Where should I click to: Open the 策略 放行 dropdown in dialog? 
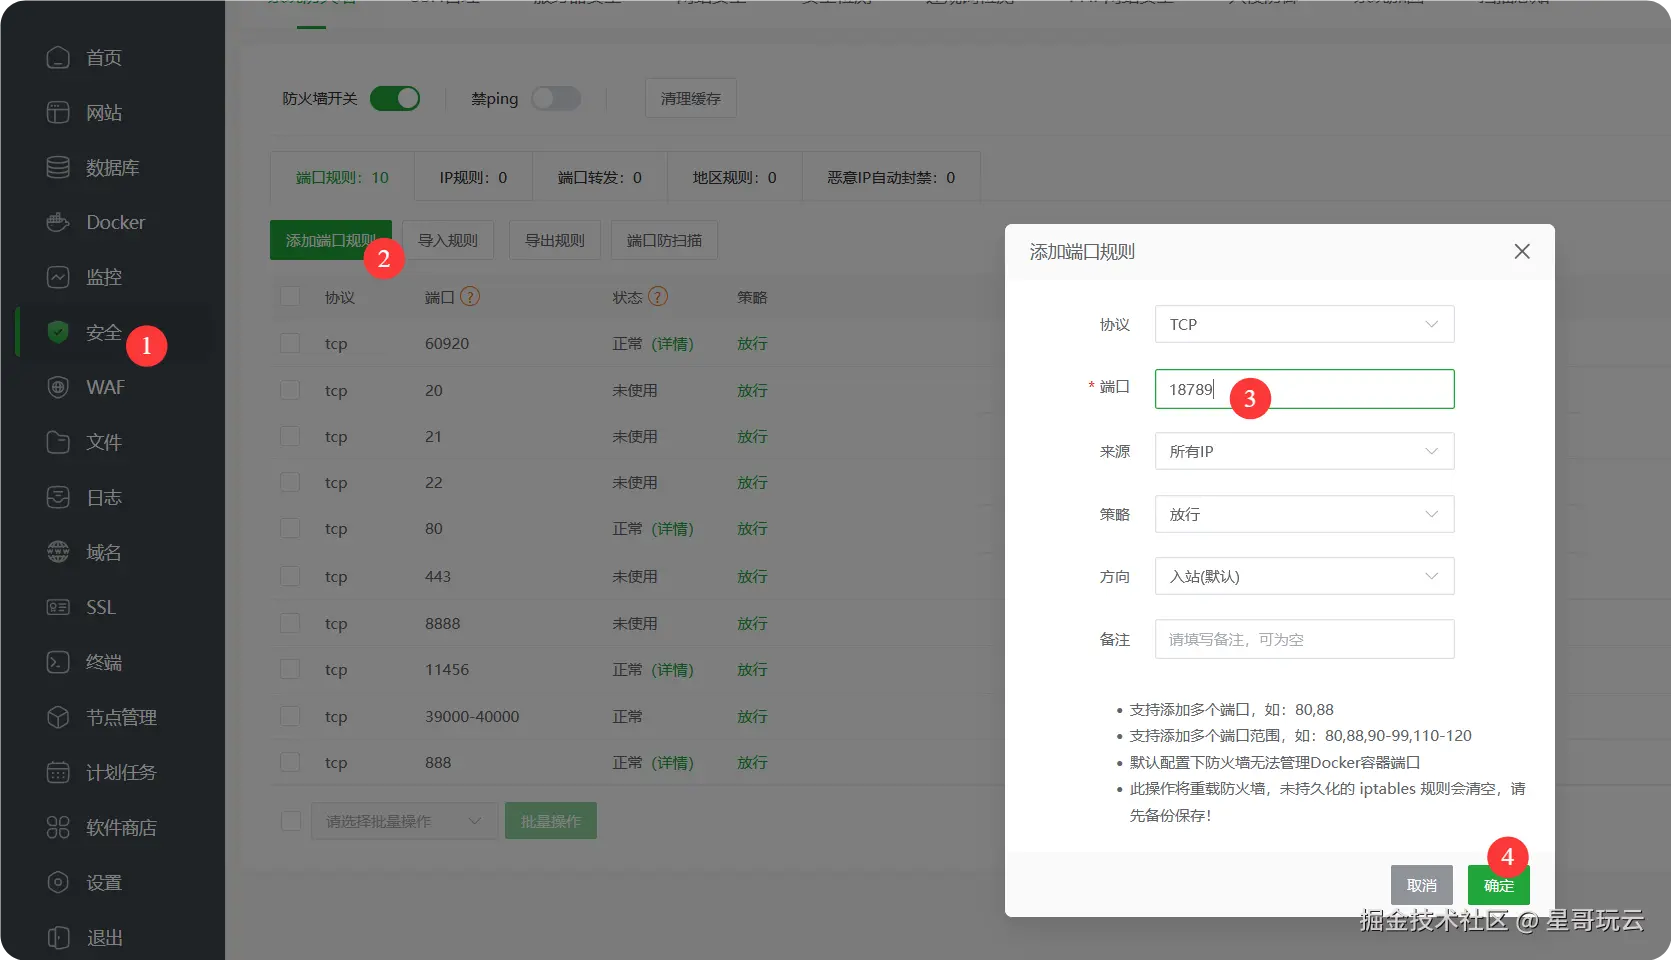1304,514
